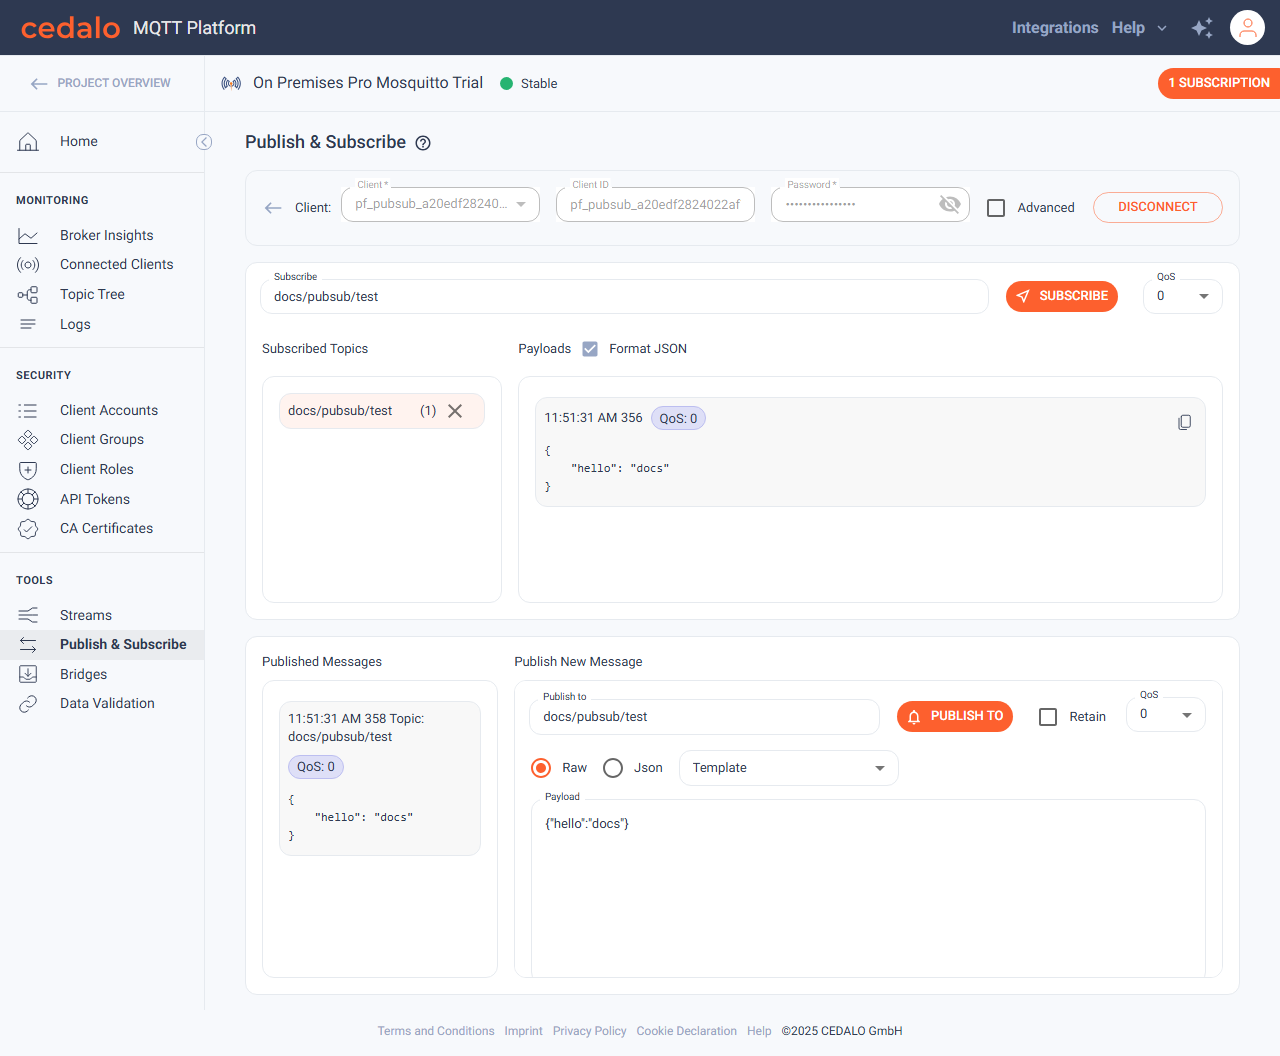Click the Cedalo logo
1280x1056 pixels.
[x=70, y=28]
